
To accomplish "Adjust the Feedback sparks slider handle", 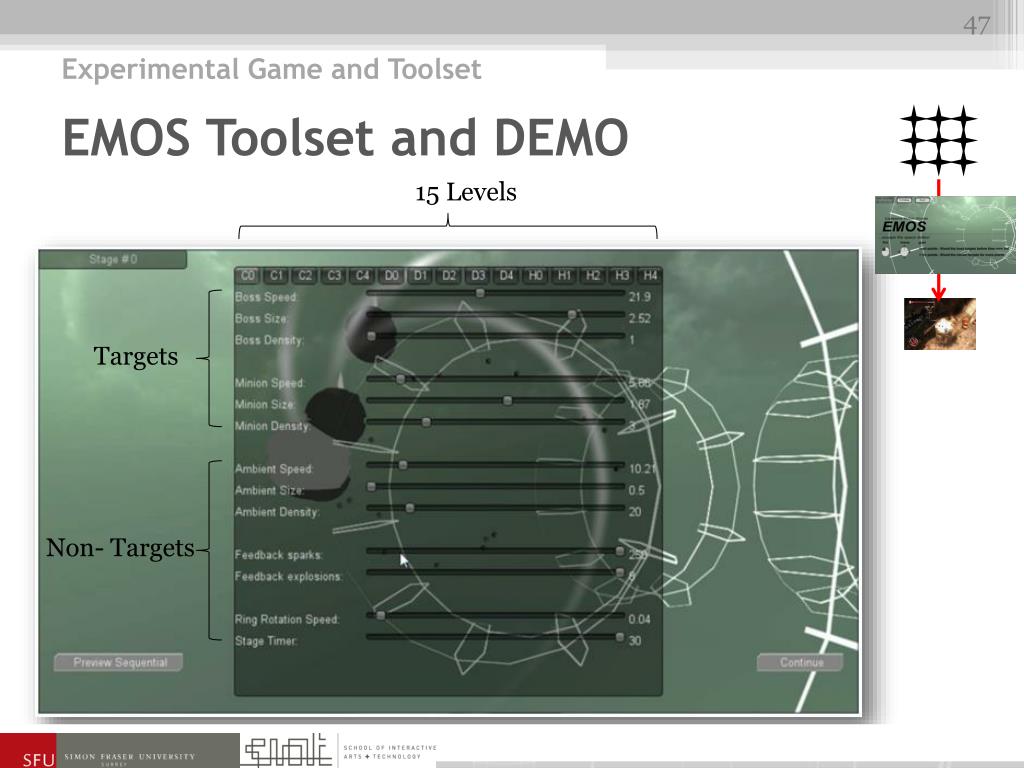I will 620,551.
